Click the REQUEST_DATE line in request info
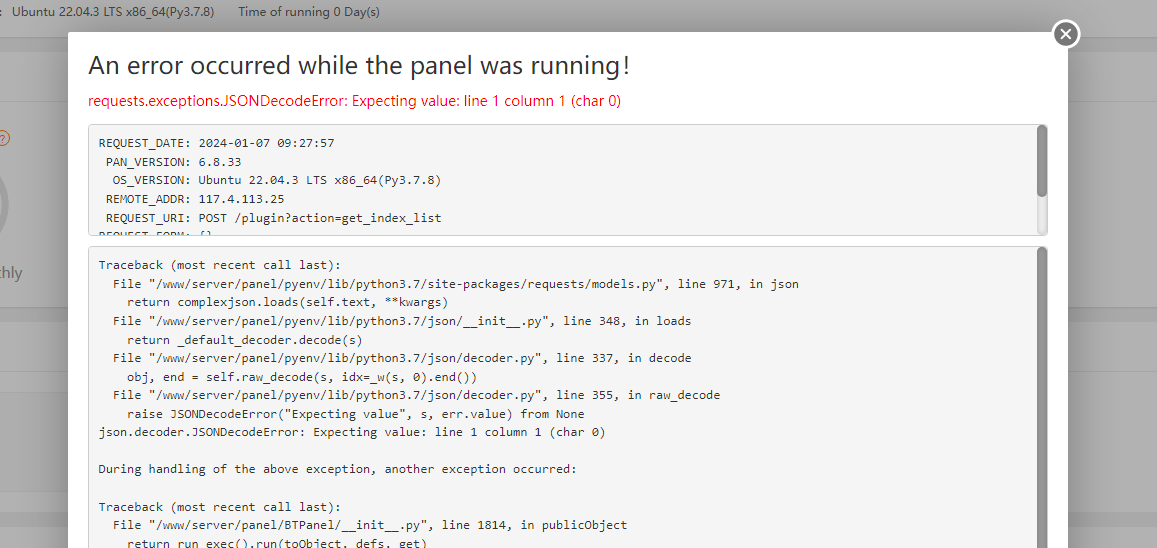 [216, 143]
